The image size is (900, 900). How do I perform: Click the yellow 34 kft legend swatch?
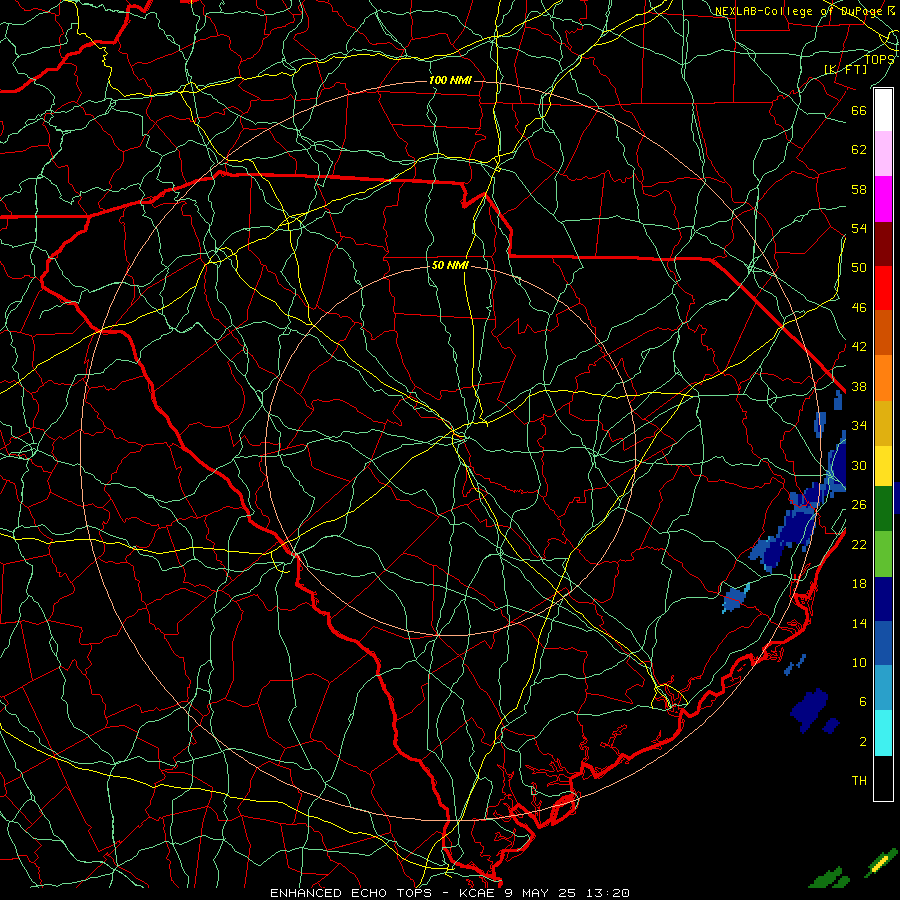tap(883, 465)
